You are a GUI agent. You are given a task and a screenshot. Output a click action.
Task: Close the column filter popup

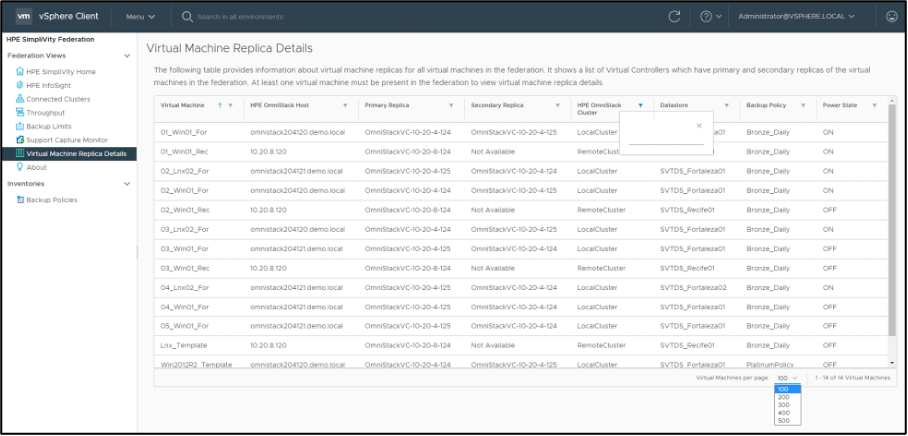click(x=699, y=126)
